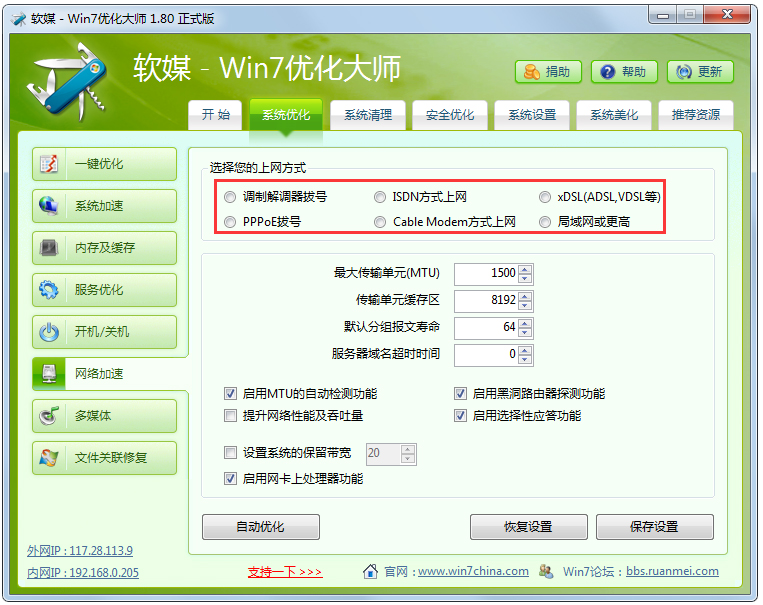Viewport: 763px width, 605px height.
Task: Open the bbs.ruanmei.com forum link
Action: click(672, 571)
